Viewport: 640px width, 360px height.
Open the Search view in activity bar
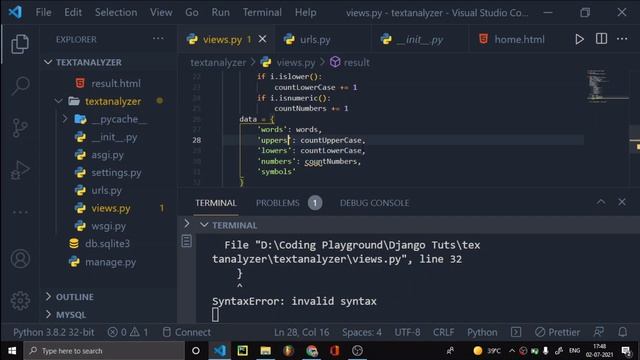tap(20, 86)
